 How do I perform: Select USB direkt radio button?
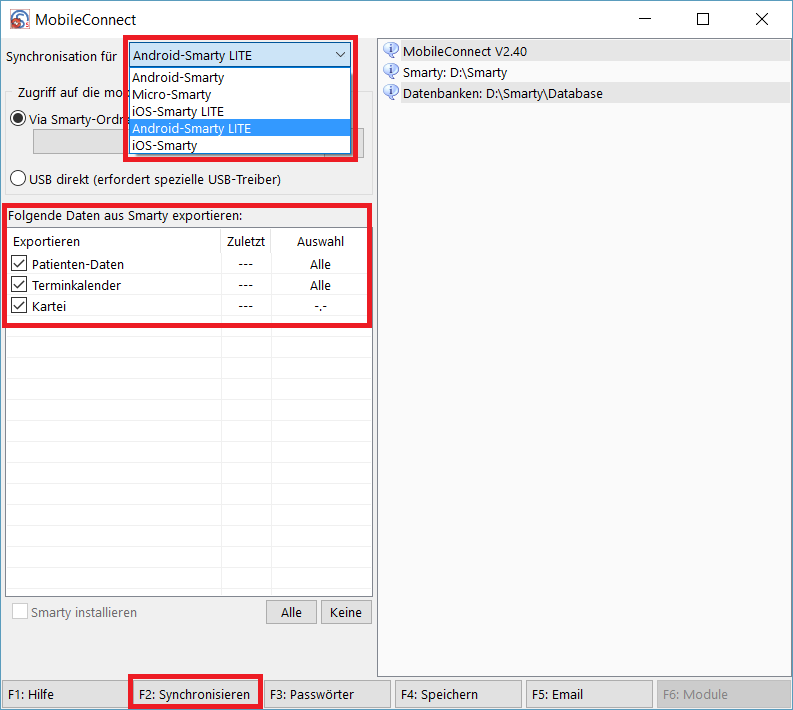(x=18, y=179)
